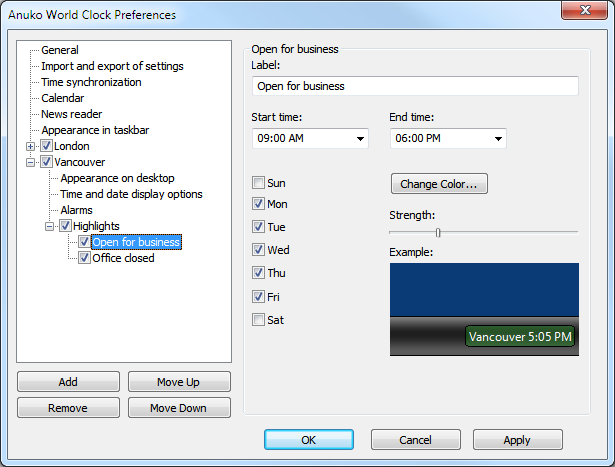The height and width of the screenshot is (467, 615).
Task: Open the News reader settings
Action: click(x=71, y=114)
